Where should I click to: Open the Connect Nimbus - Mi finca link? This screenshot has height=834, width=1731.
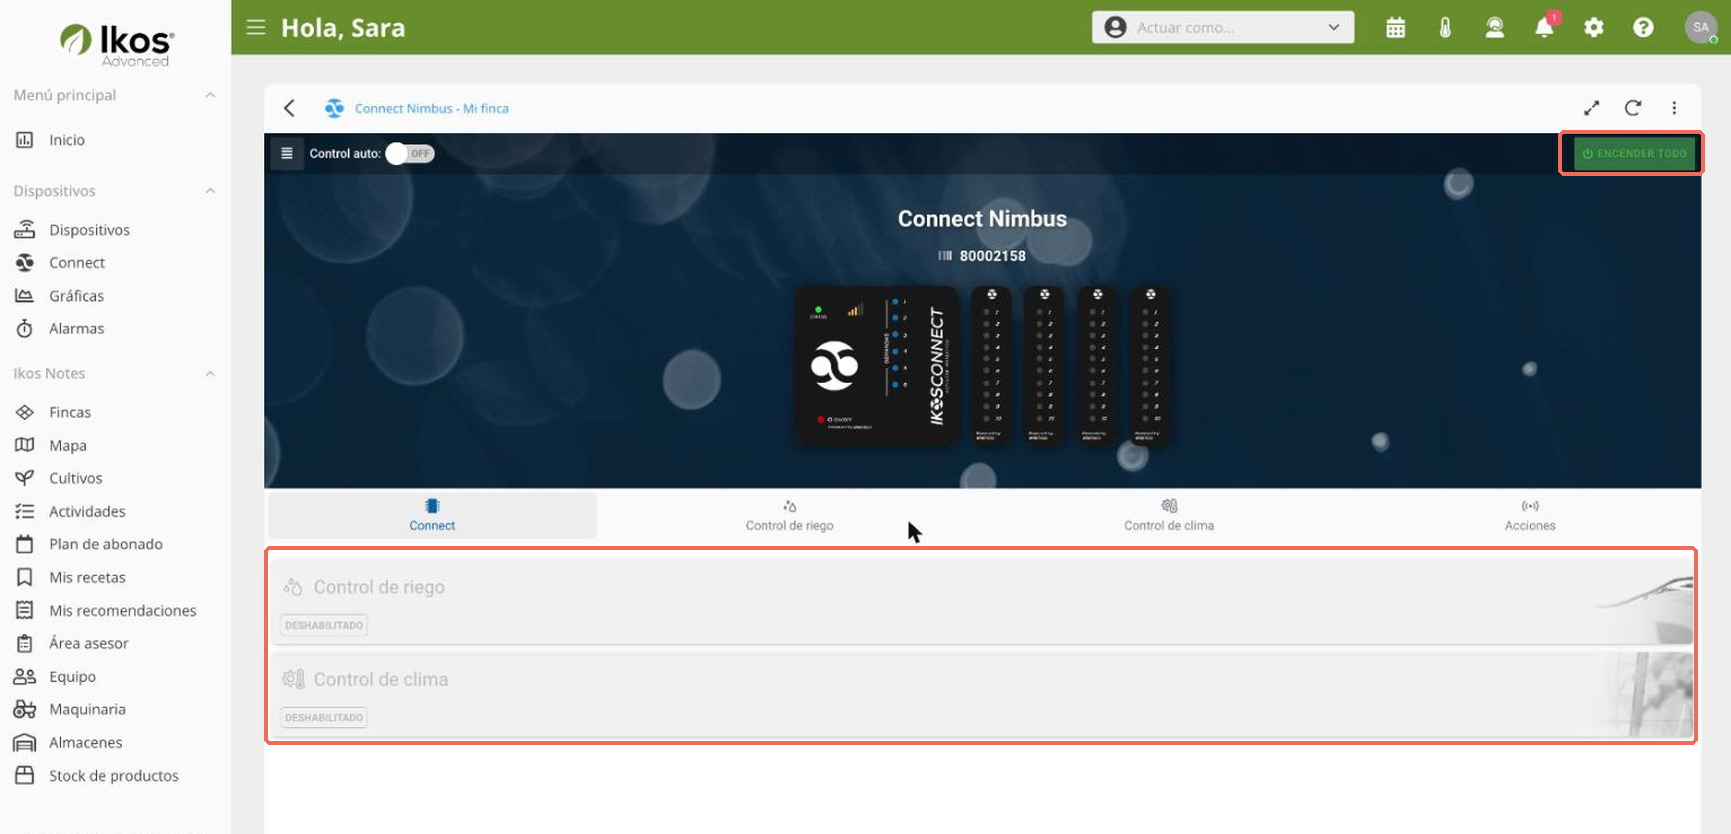pos(431,108)
